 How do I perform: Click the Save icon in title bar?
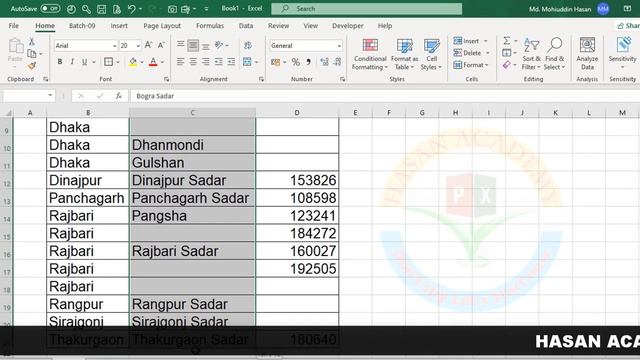(101, 9)
